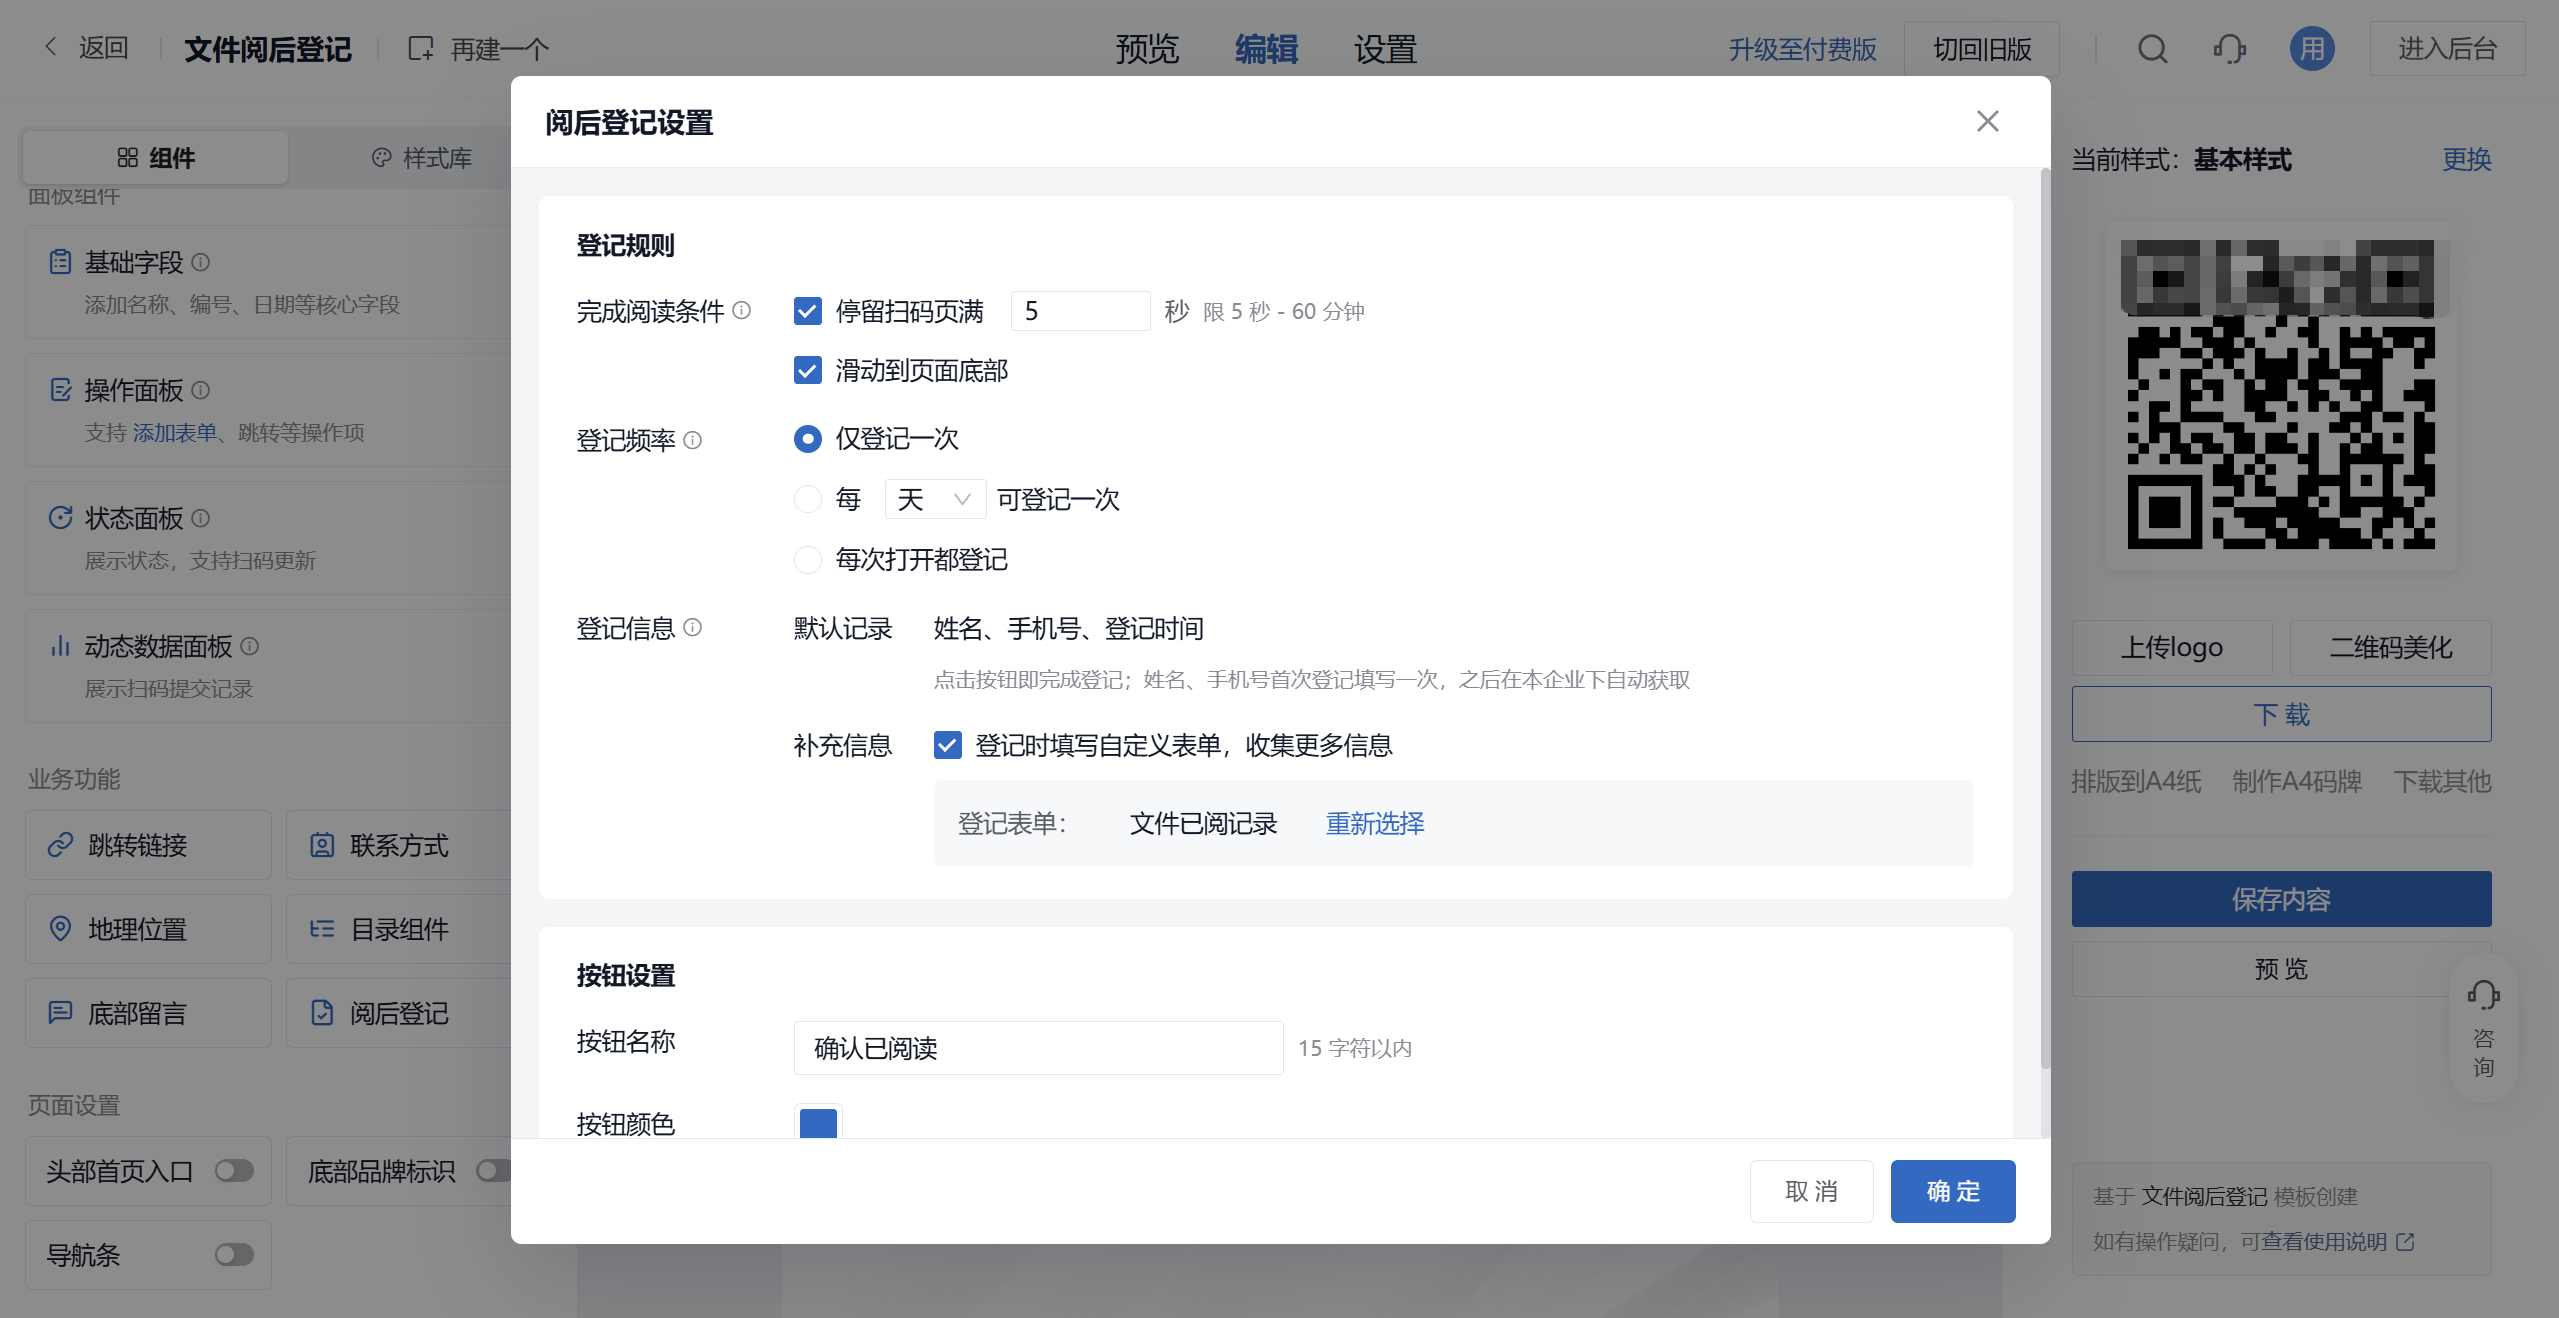The height and width of the screenshot is (1318, 2559).
Task: Click the info icon next to 登记信息
Action: (692, 627)
